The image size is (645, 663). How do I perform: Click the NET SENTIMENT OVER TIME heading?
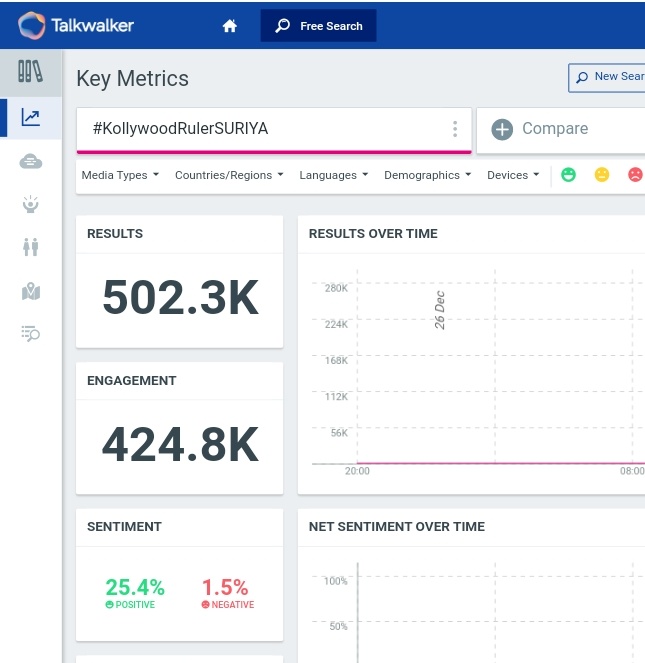click(x=397, y=527)
